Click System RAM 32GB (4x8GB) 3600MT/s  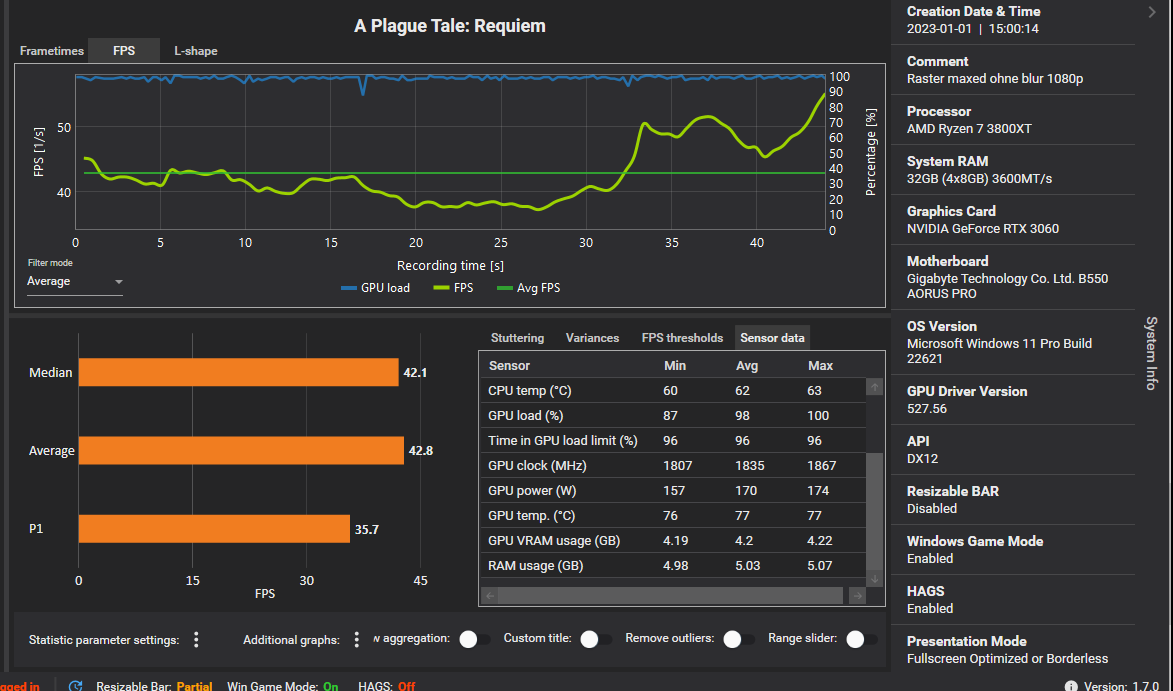[979, 179]
